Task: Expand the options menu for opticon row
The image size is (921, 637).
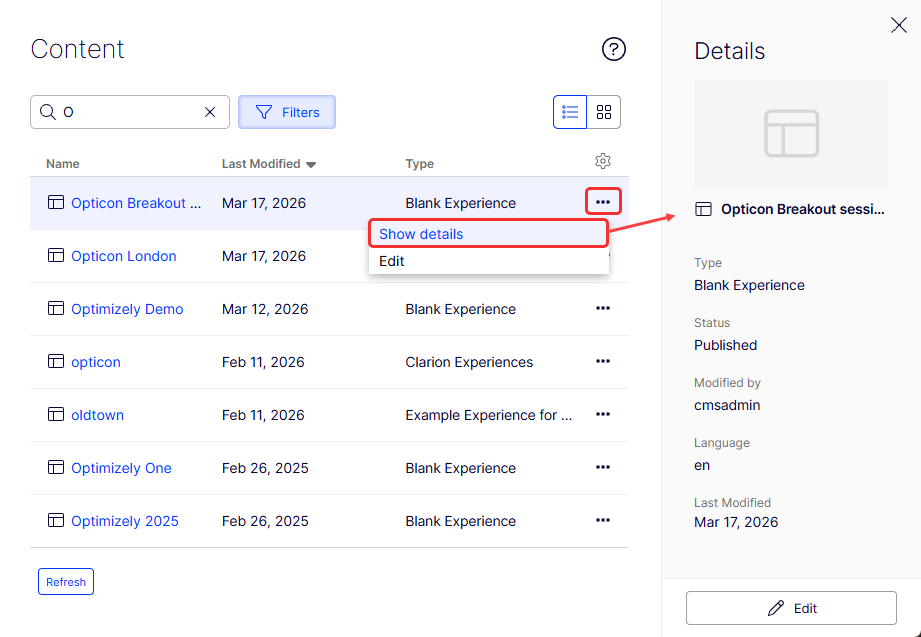Action: (x=603, y=361)
